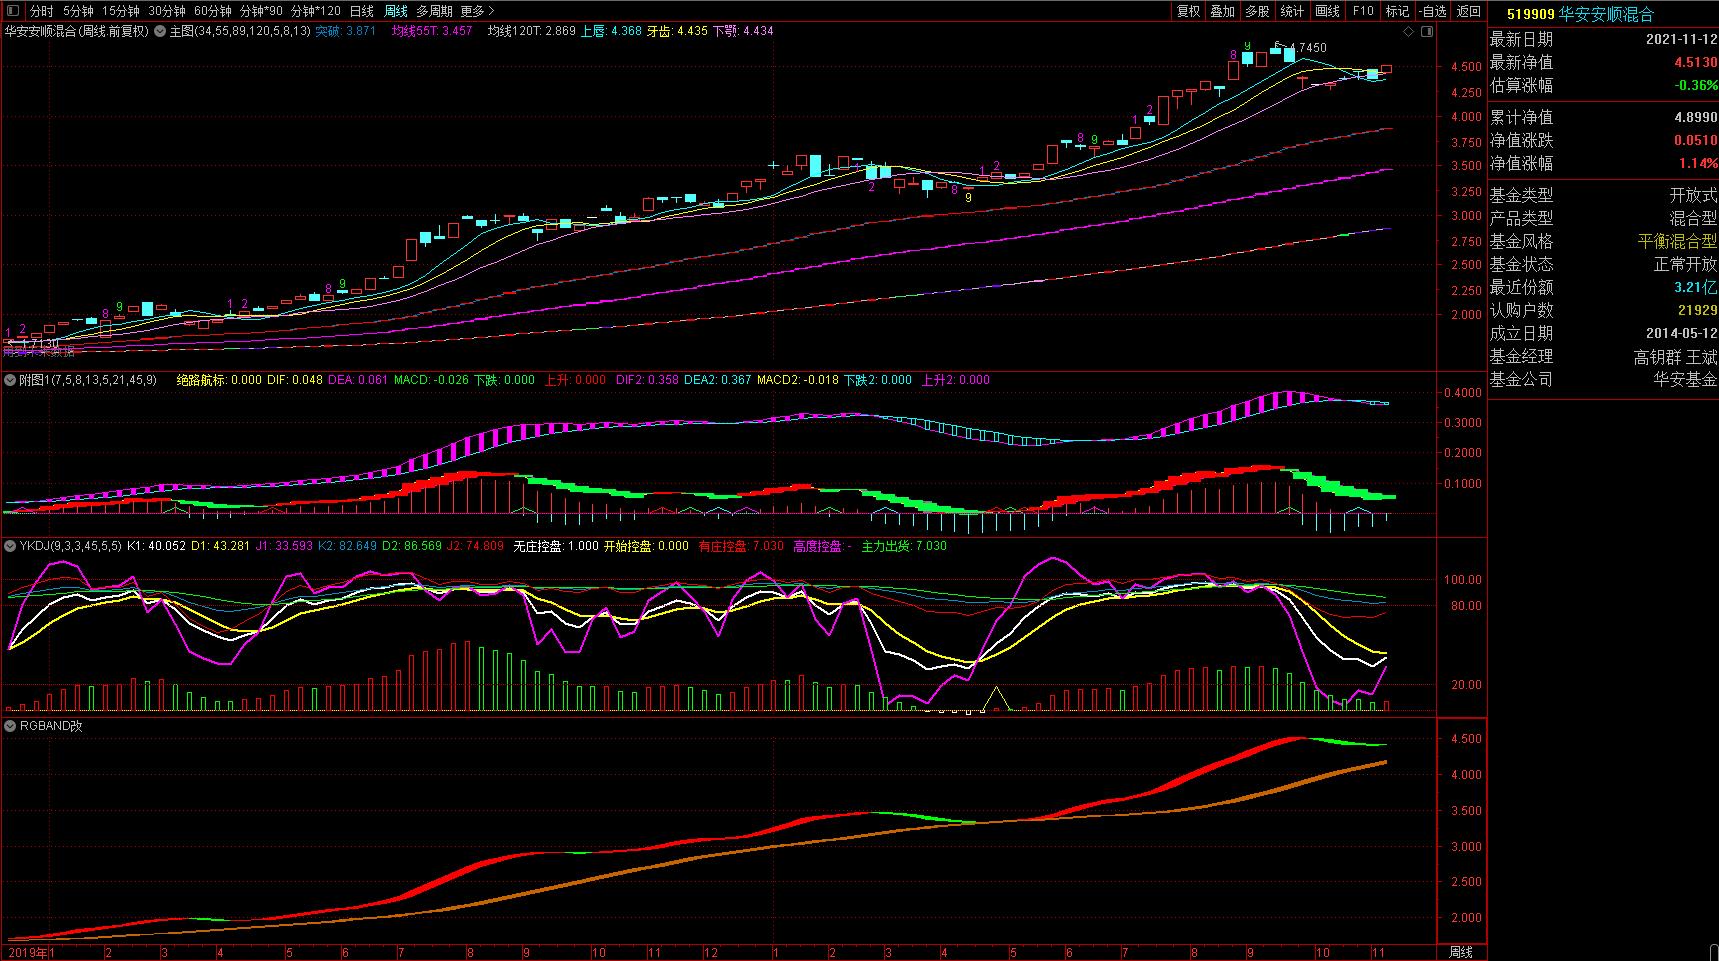
Task: Click chart title 华安安顺混合(周线.前复权)
Action: click(76, 31)
